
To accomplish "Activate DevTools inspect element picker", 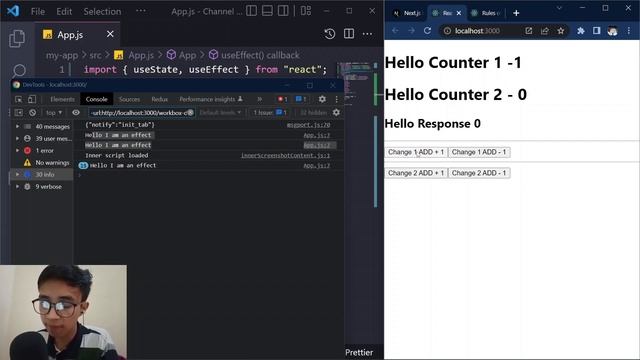I will (x=19, y=99).
